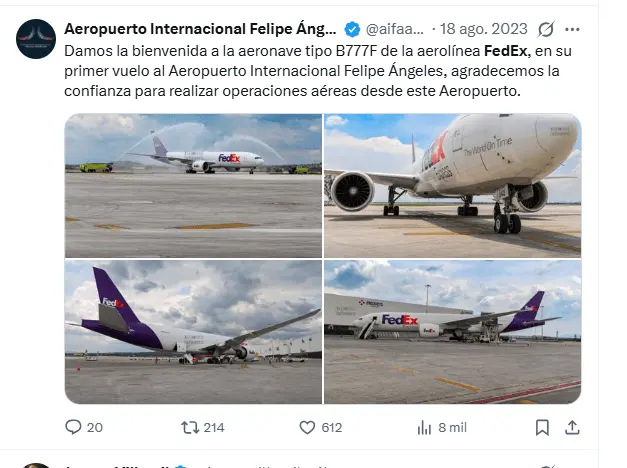This screenshot has height=468, width=627.
Task: Bookmark this FedEx tweet
Action: point(542,427)
